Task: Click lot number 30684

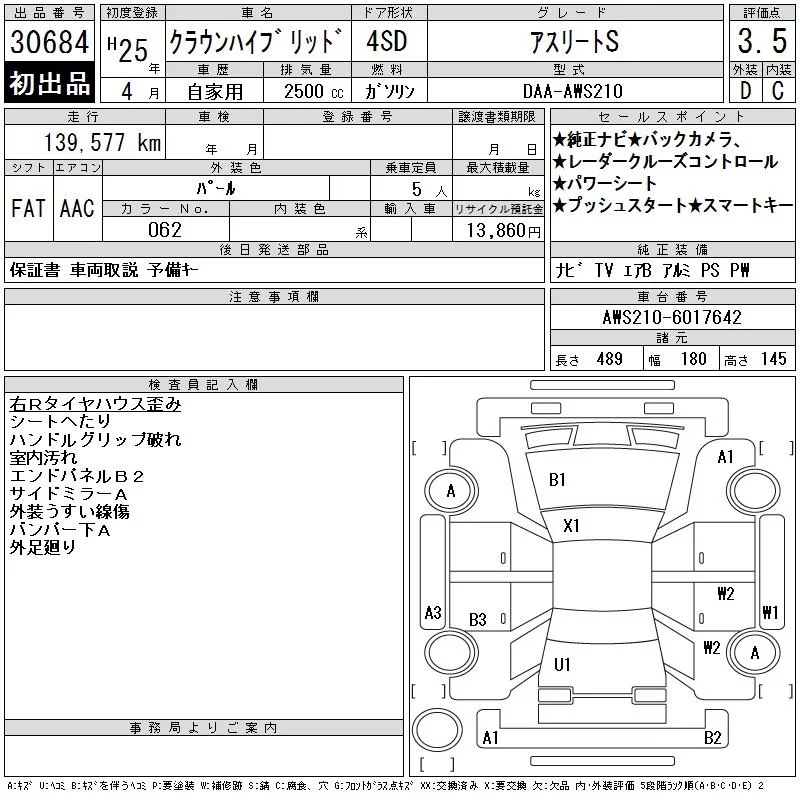Action: pos(49,41)
